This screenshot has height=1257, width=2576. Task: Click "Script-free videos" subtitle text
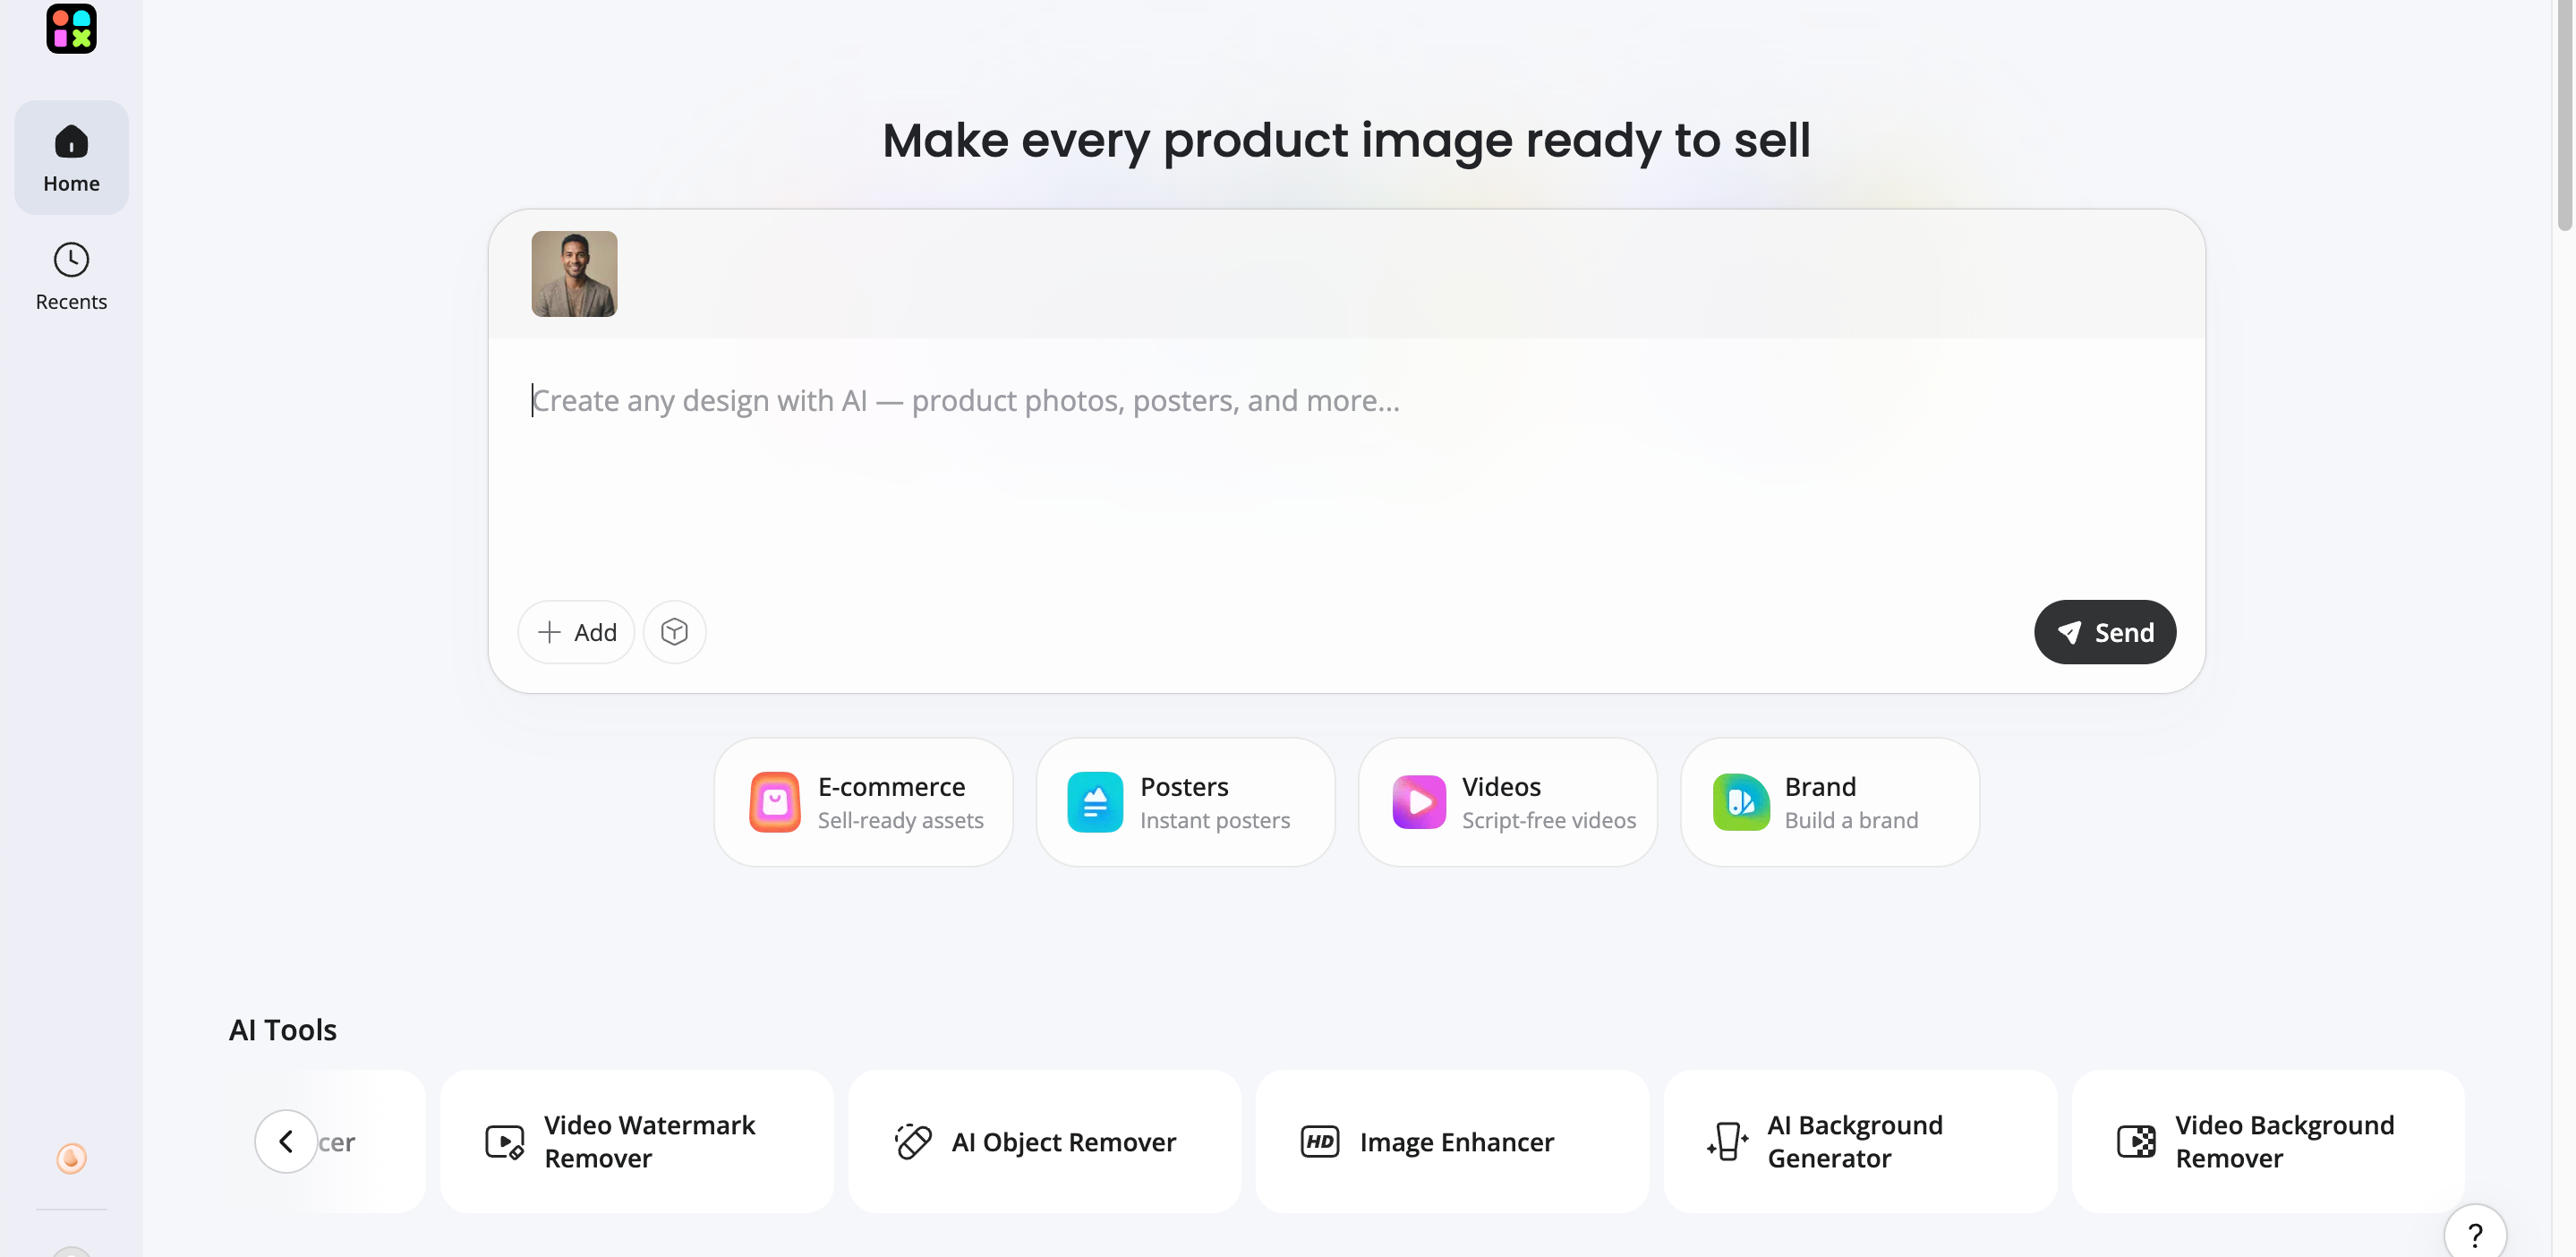(x=1549, y=821)
